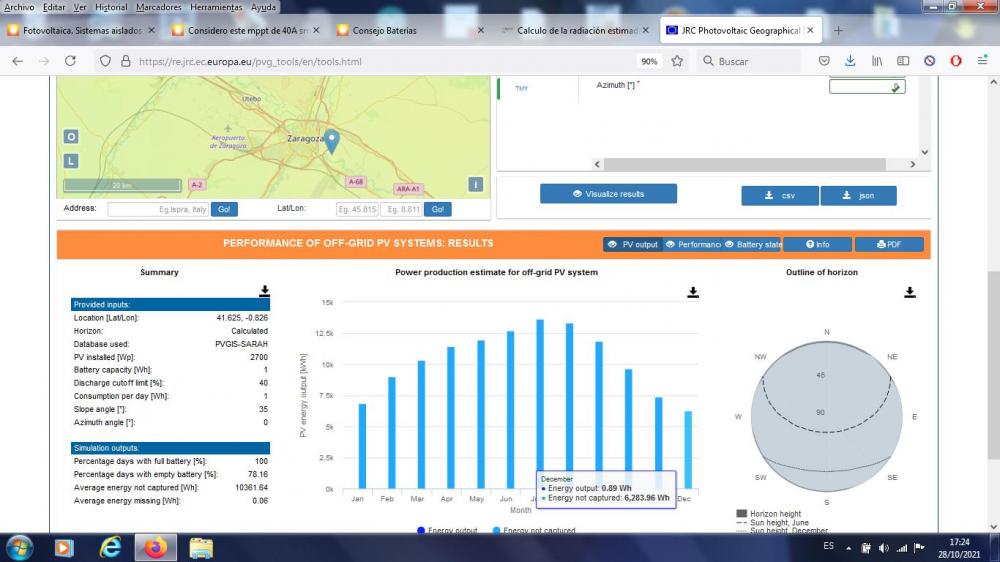
Task: Download the Outline of horizon chart
Action: [909, 292]
